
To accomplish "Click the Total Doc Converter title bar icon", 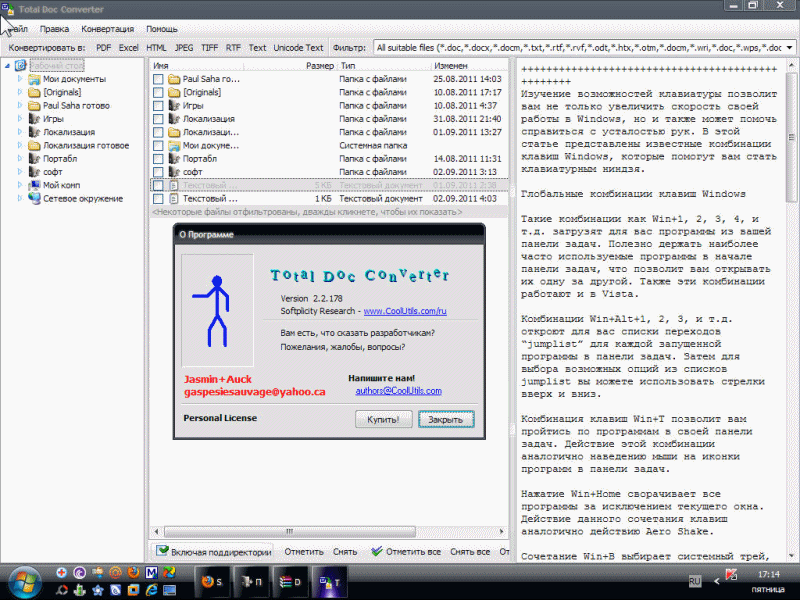I will (8, 9).
